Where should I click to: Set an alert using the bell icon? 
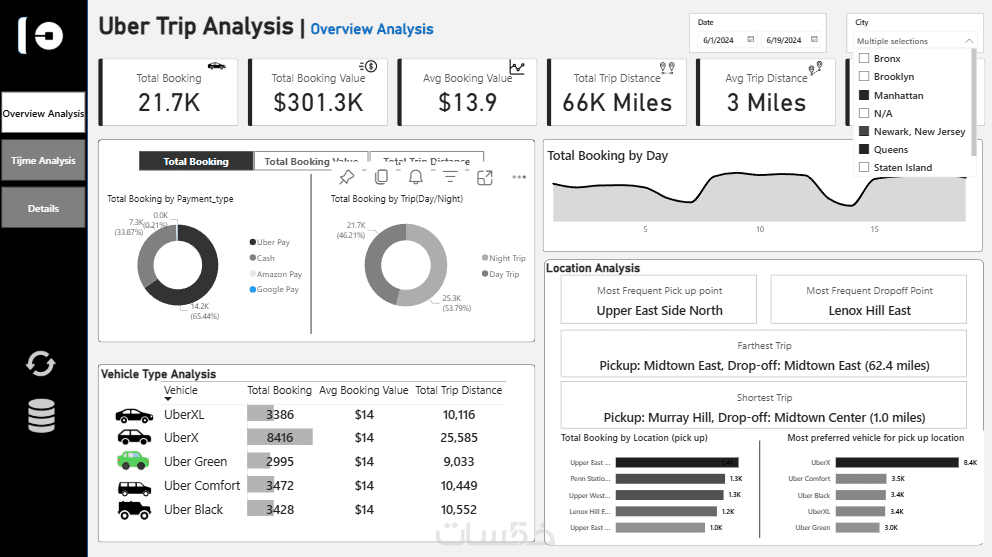pos(416,177)
